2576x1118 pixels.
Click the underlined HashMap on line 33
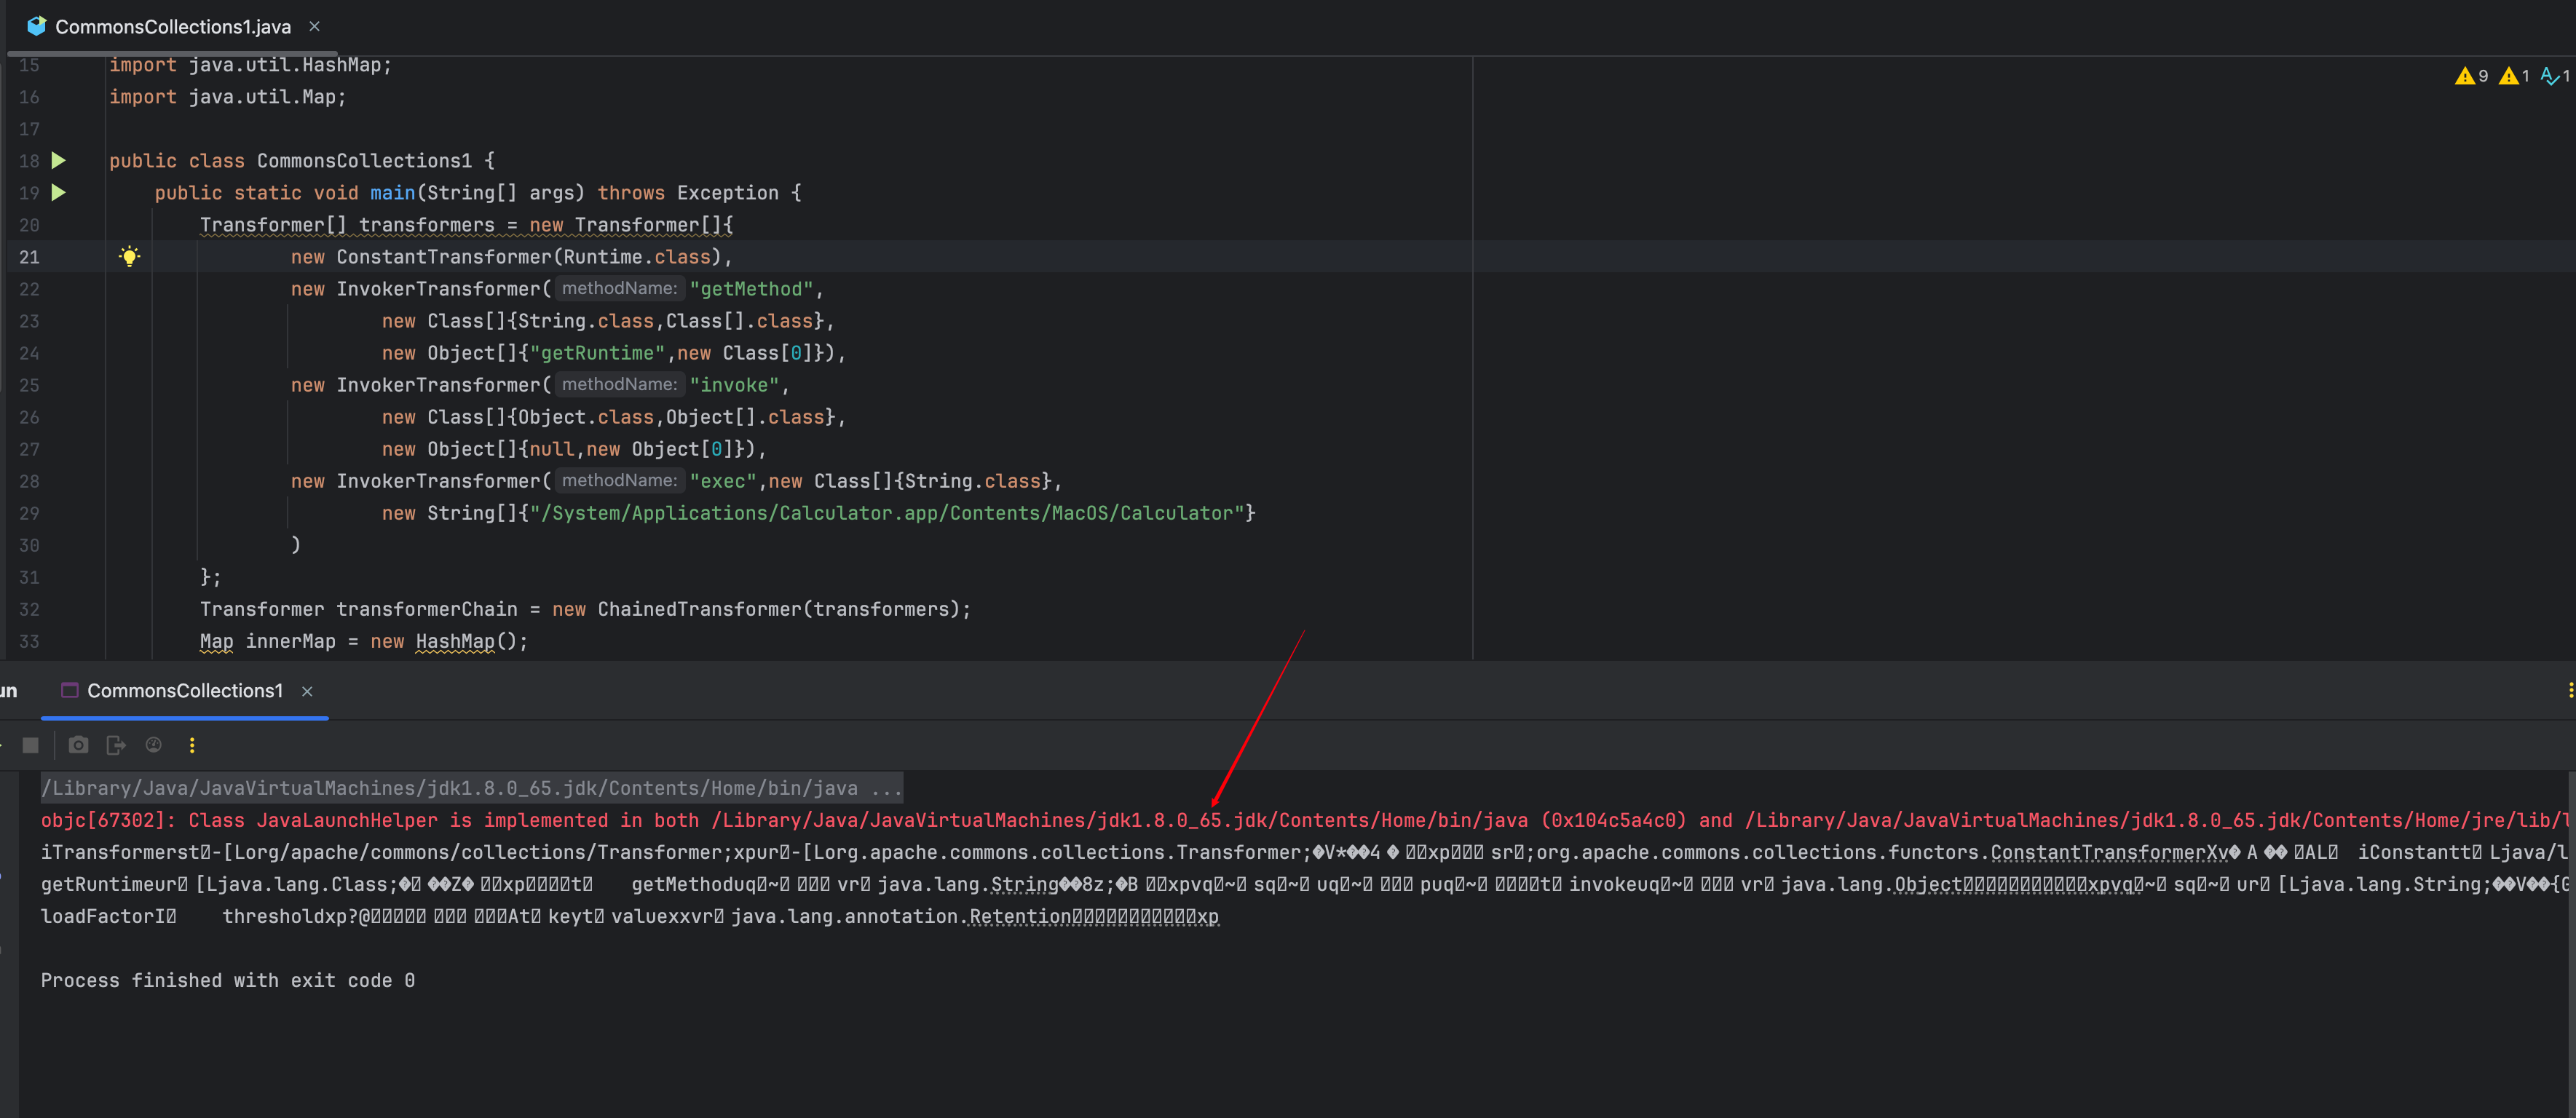(454, 641)
